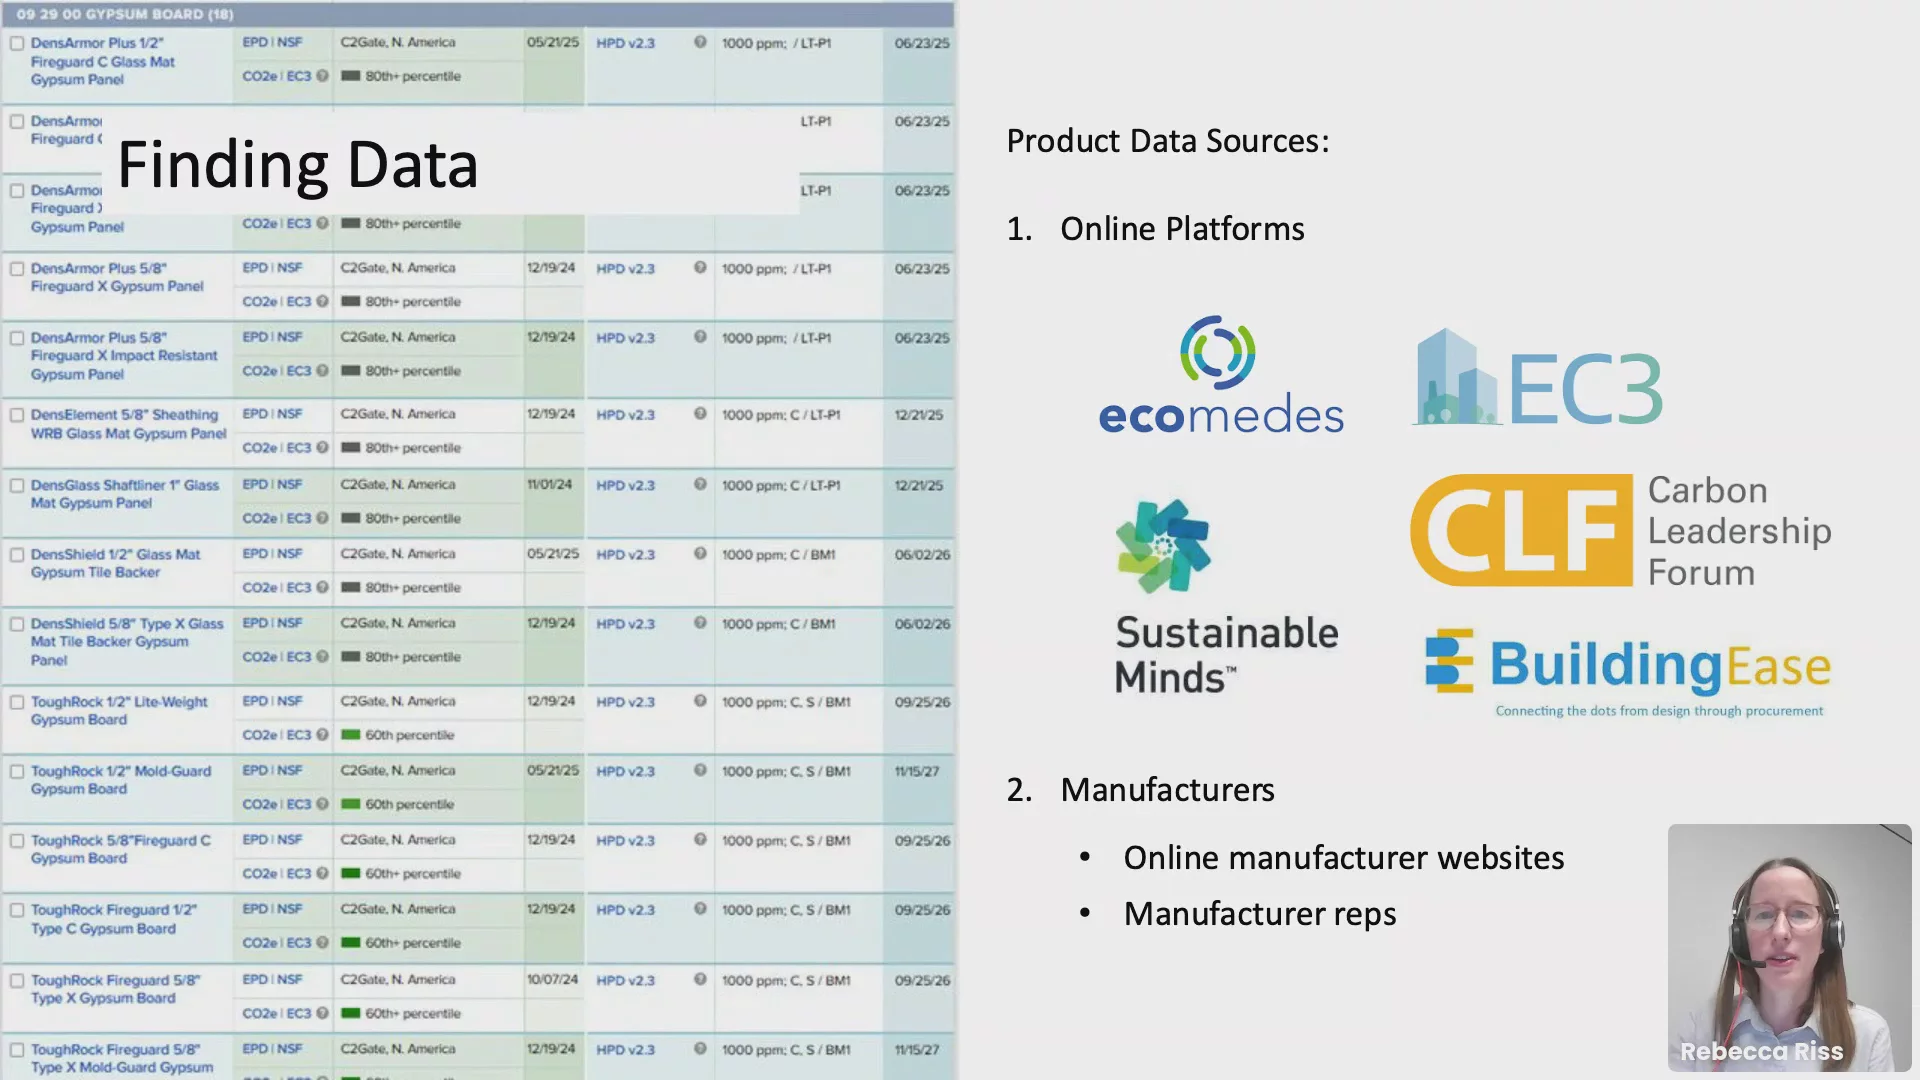1920x1080 pixels.
Task: Click CO2e EC3 info icon in ToughRock Mold-Guard 1/2" row
Action: (322, 804)
